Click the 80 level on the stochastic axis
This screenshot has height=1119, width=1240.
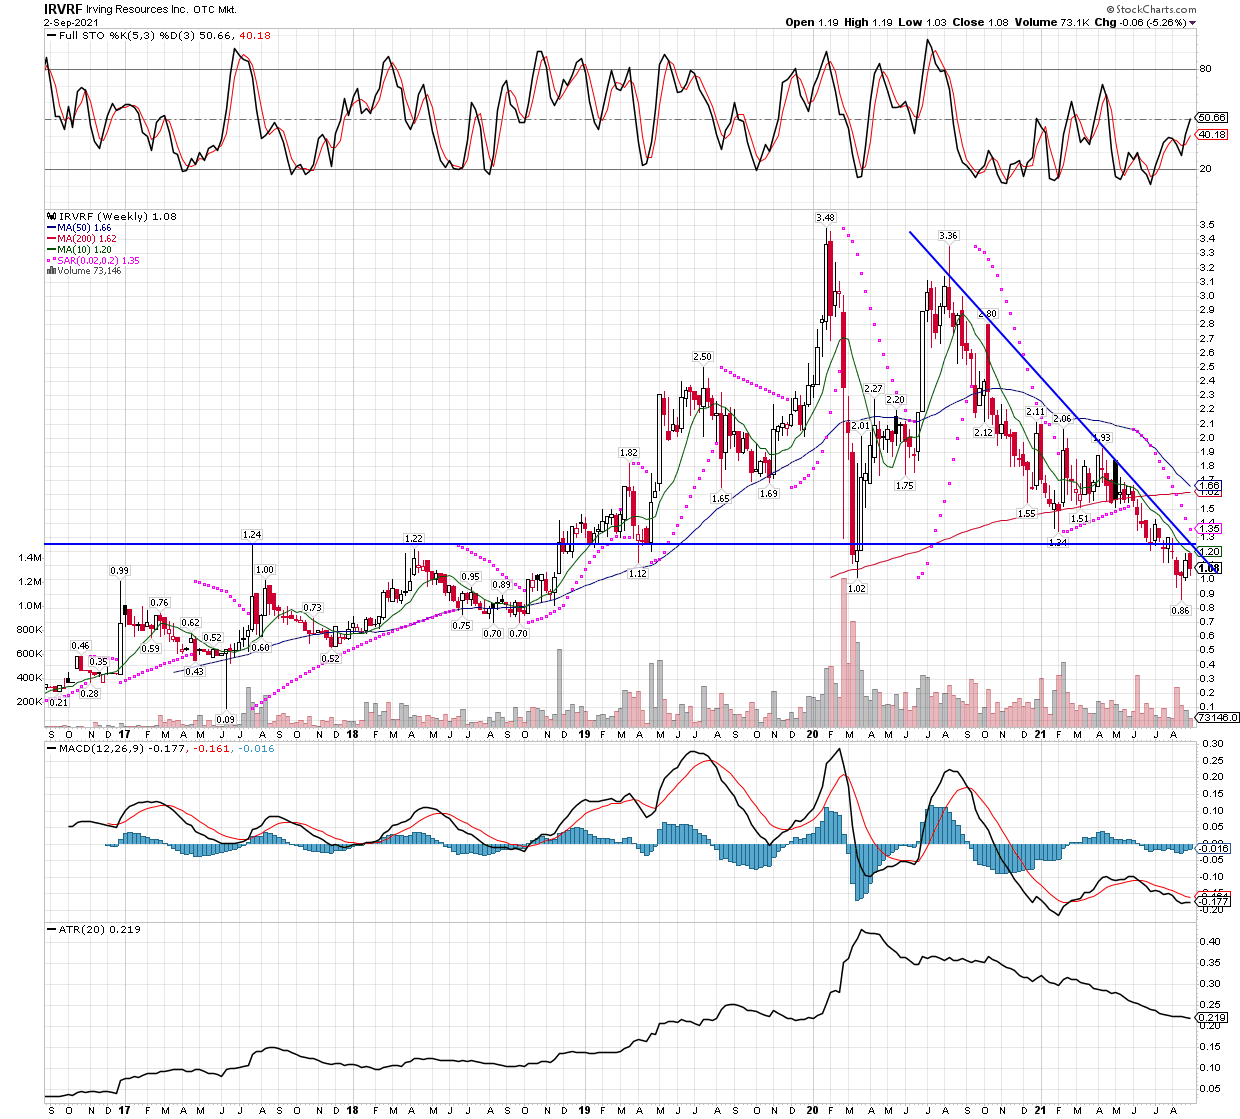tap(1206, 69)
